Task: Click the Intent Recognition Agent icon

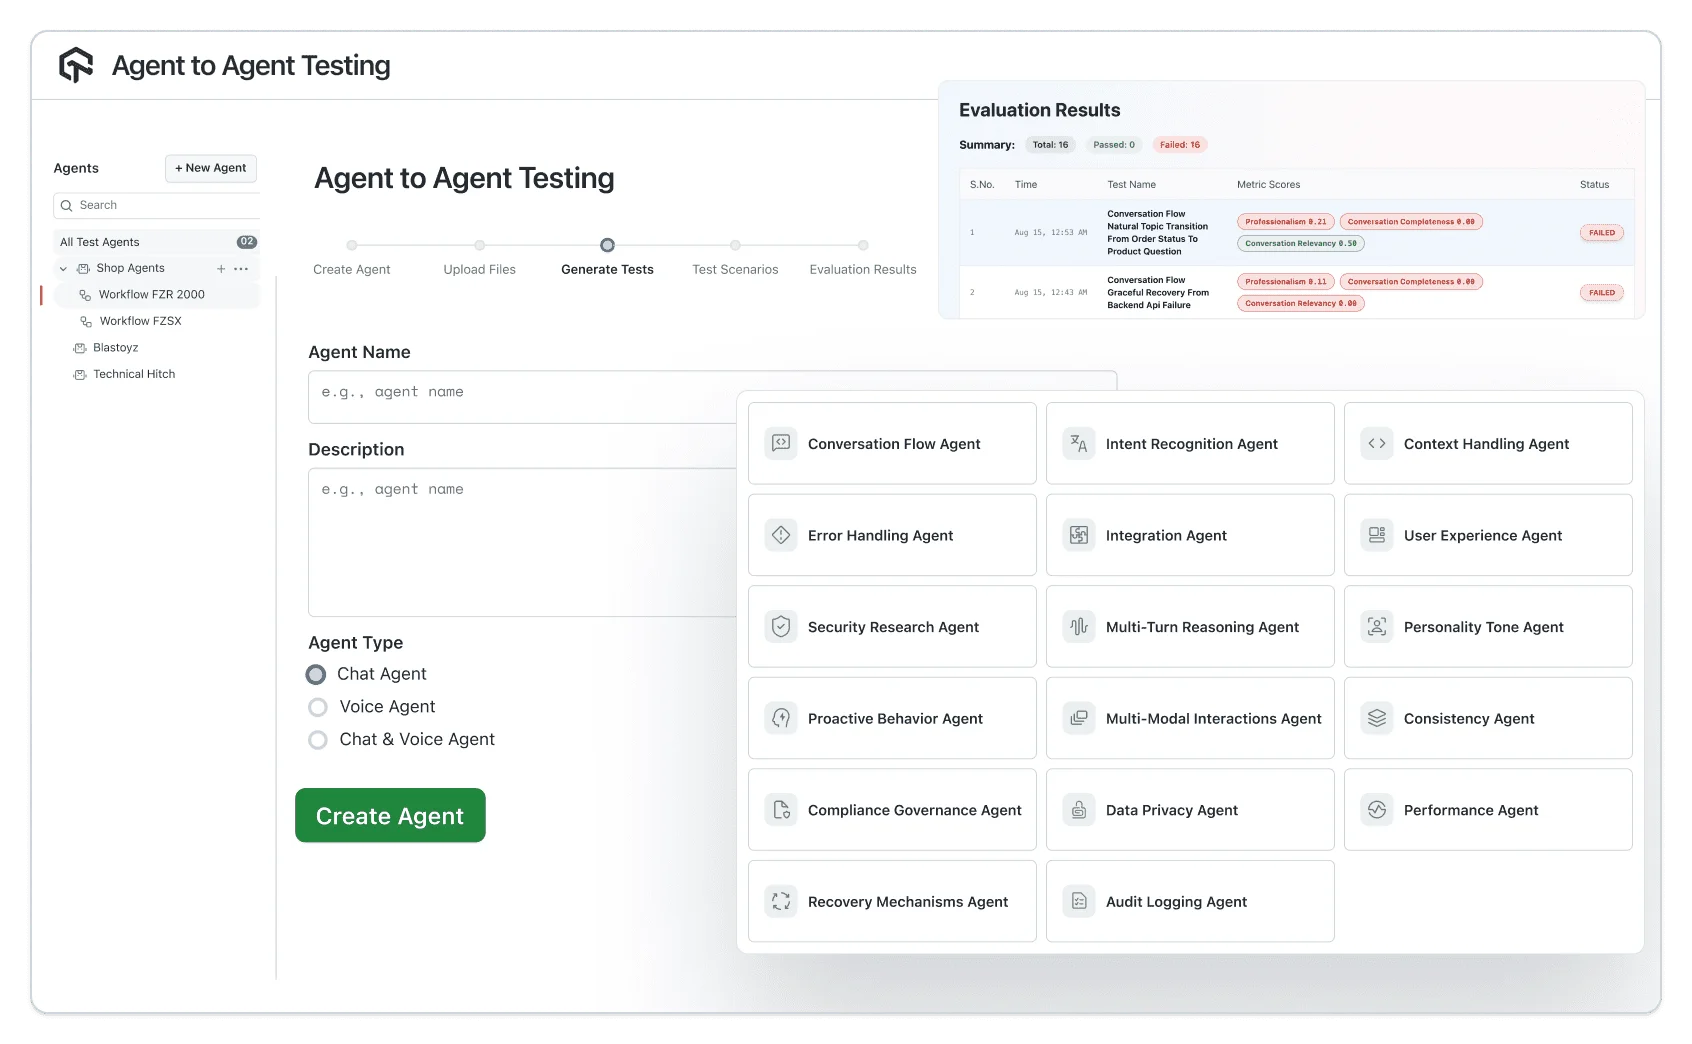Action: 1078,443
